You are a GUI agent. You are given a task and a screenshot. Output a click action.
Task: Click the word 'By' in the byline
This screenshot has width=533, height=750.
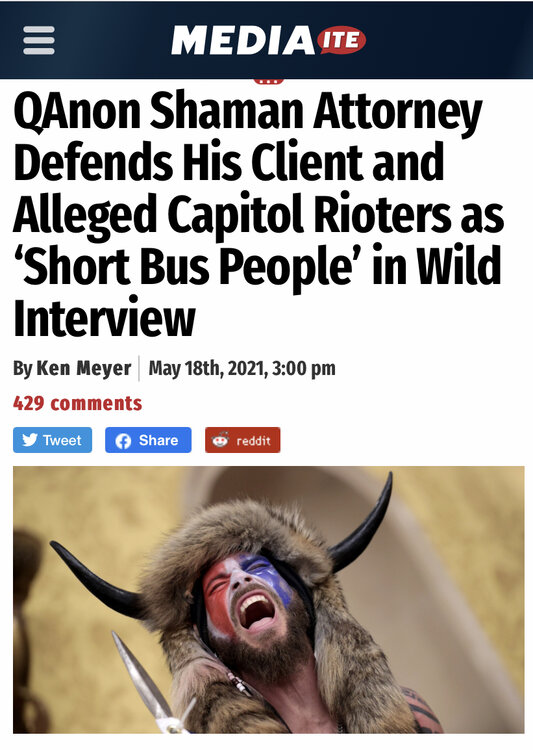pos(22,368)
